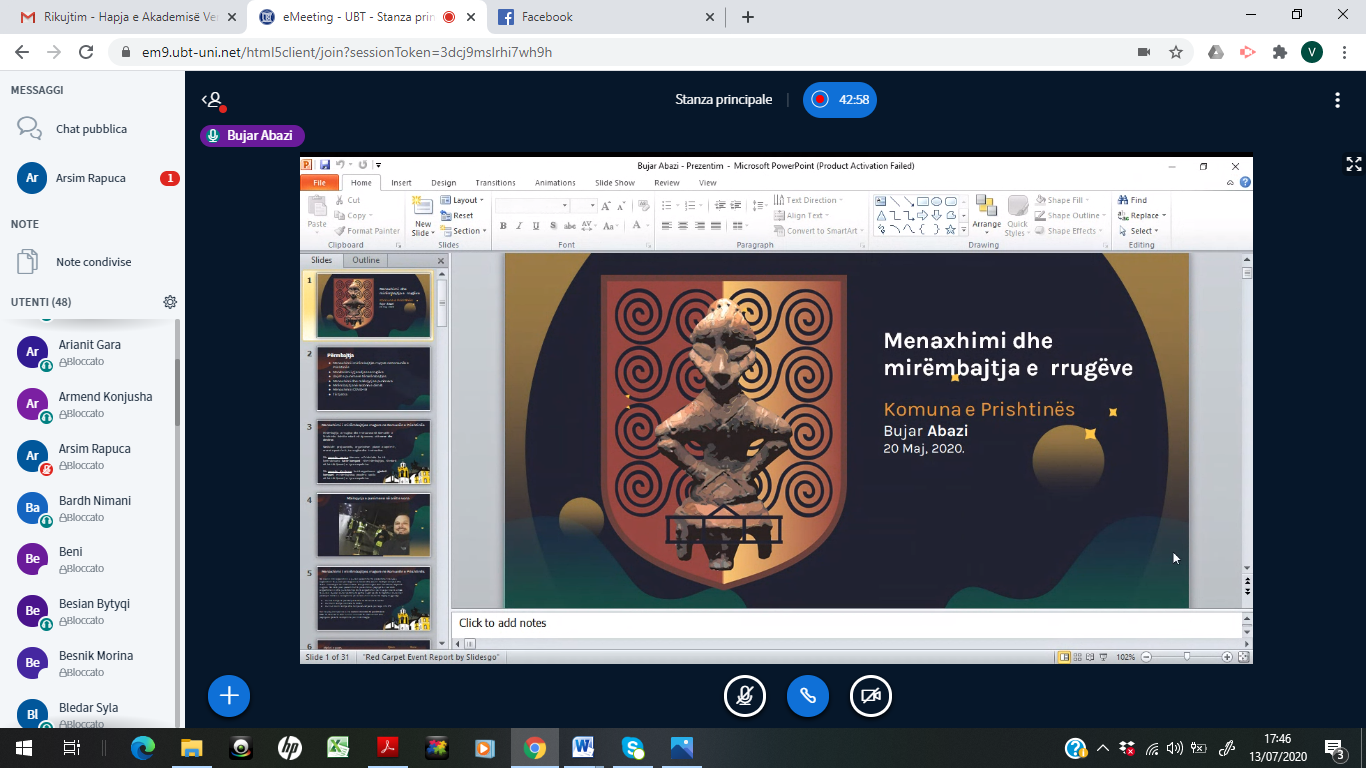Select Armend Konjusha in user list

pos(105,397)
